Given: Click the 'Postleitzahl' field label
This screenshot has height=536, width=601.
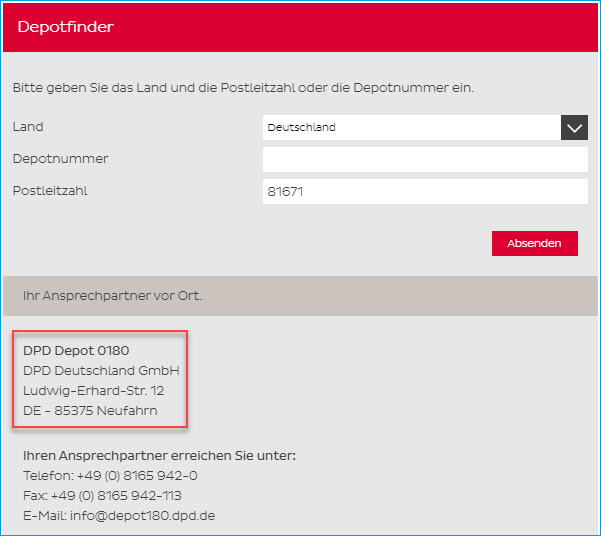Looking at the screenshot, I should click(x=50, y=191).
